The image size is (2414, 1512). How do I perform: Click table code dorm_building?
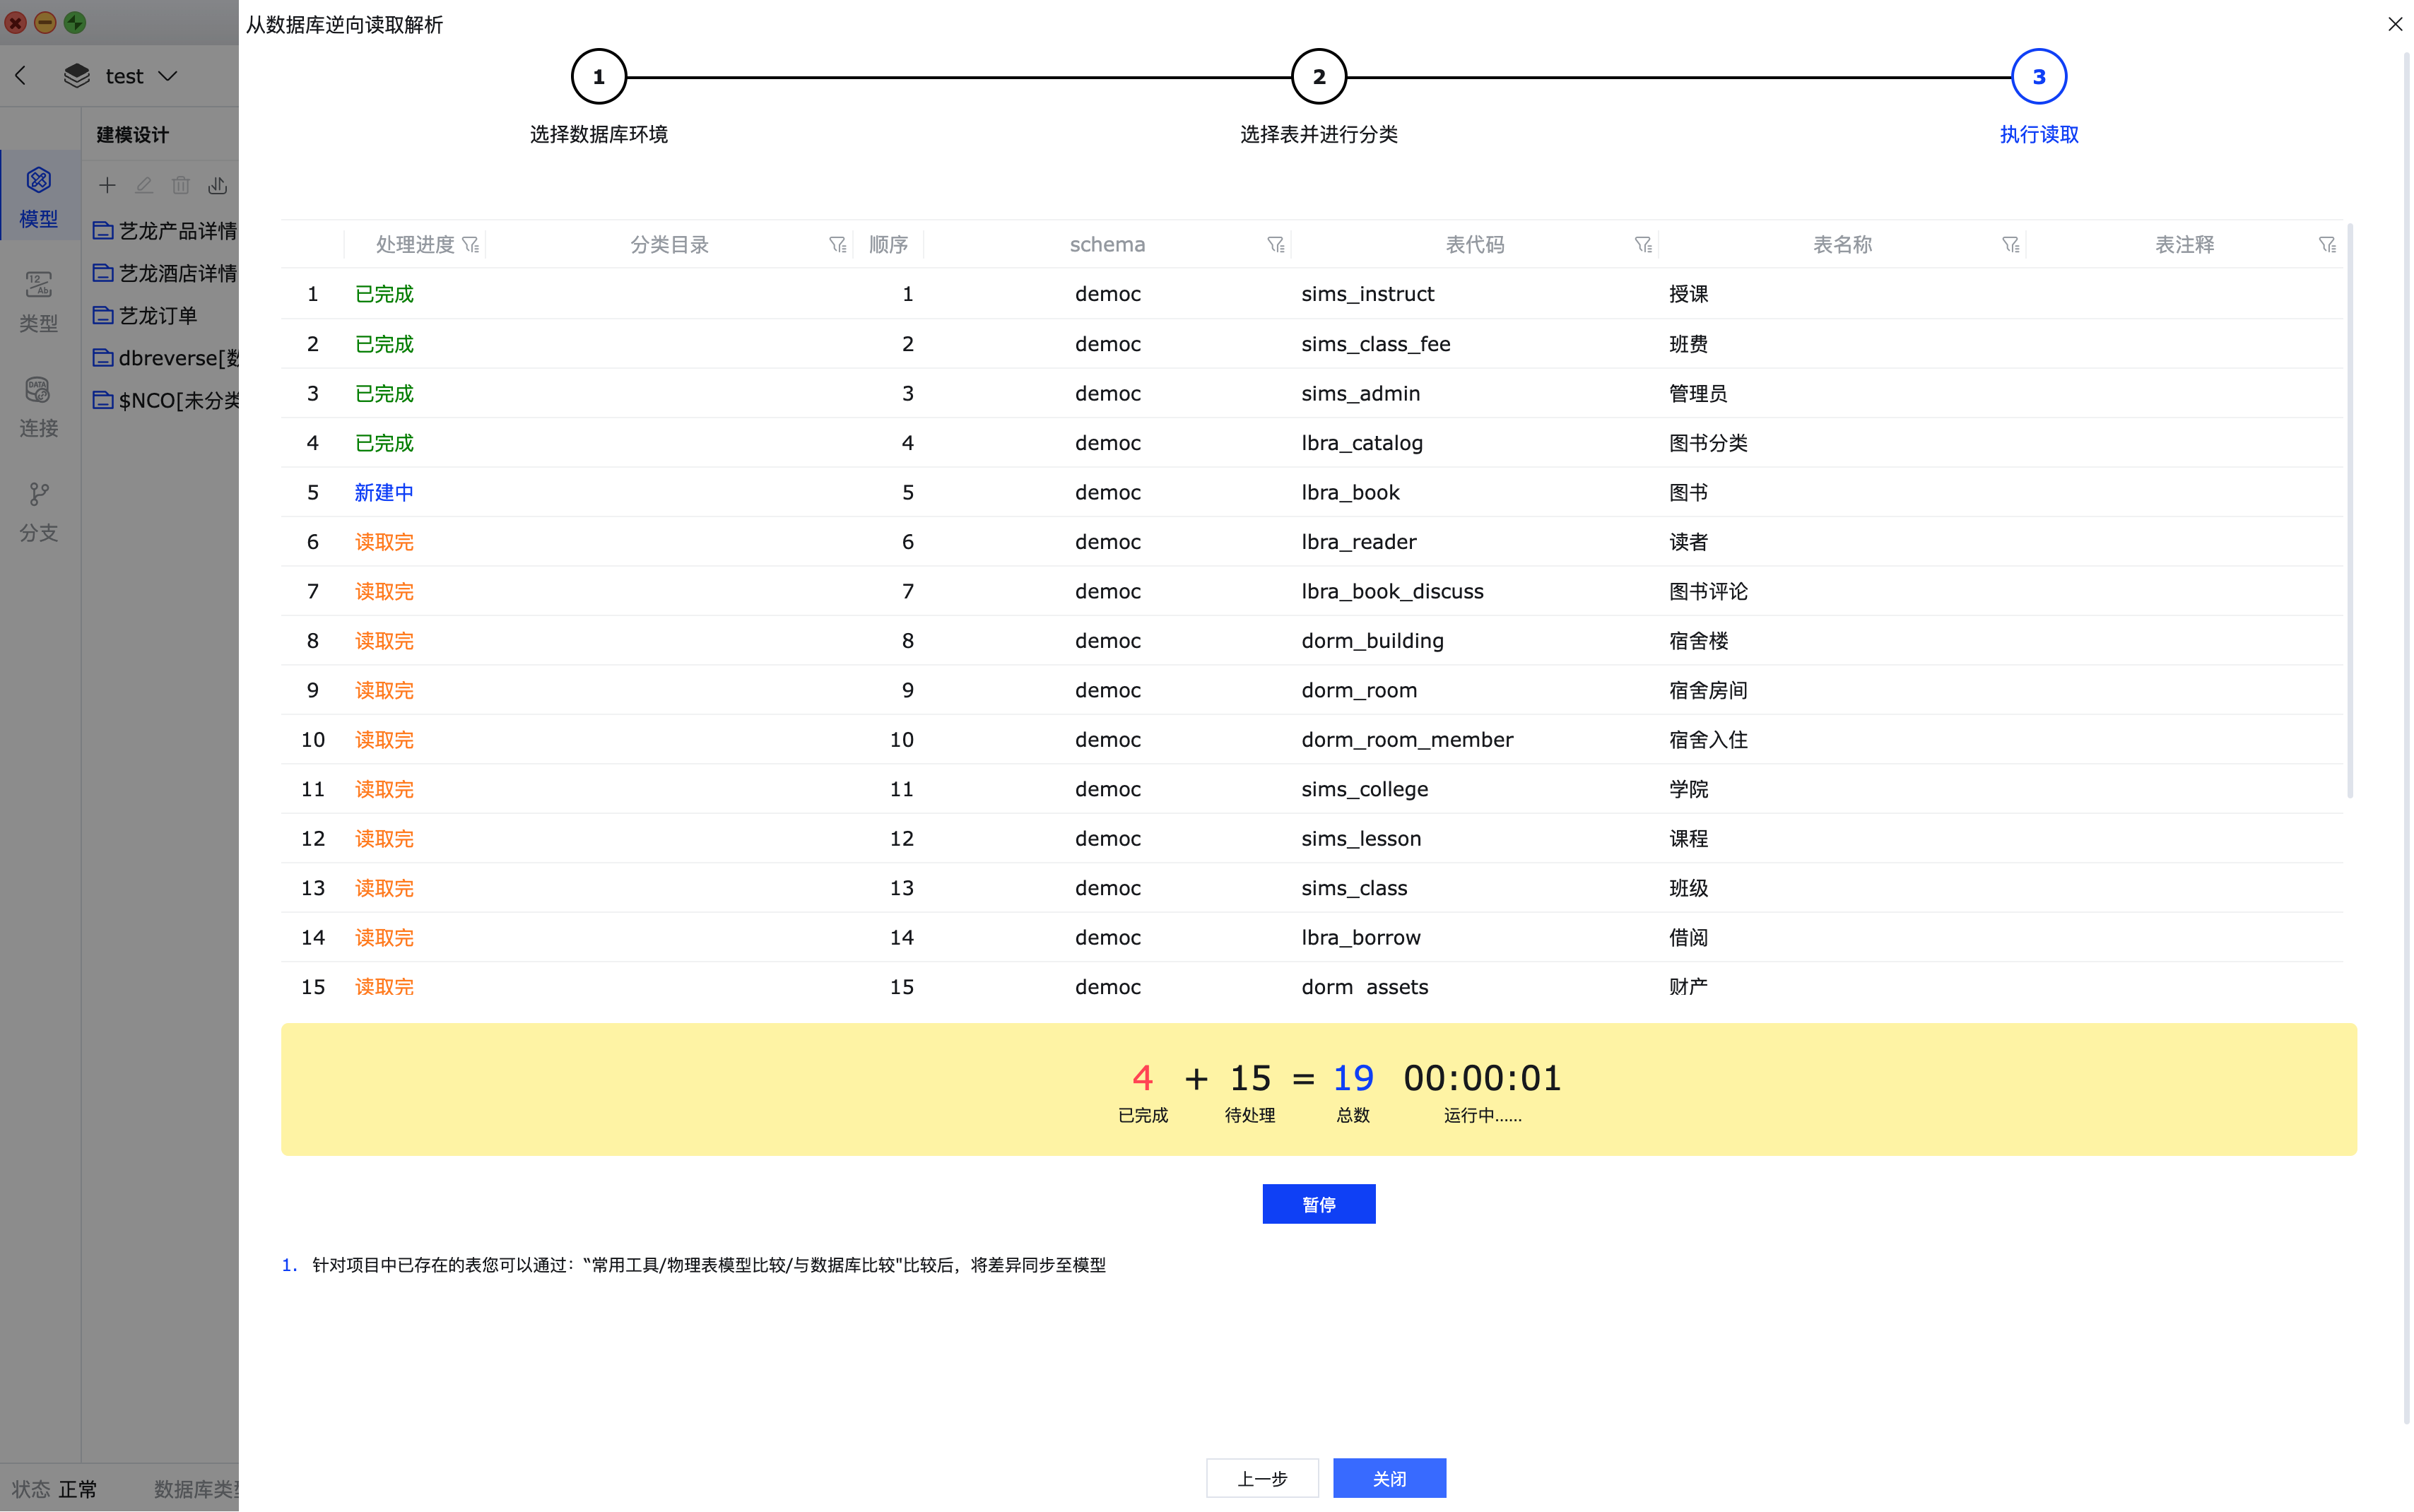(x=1372, y=641)
